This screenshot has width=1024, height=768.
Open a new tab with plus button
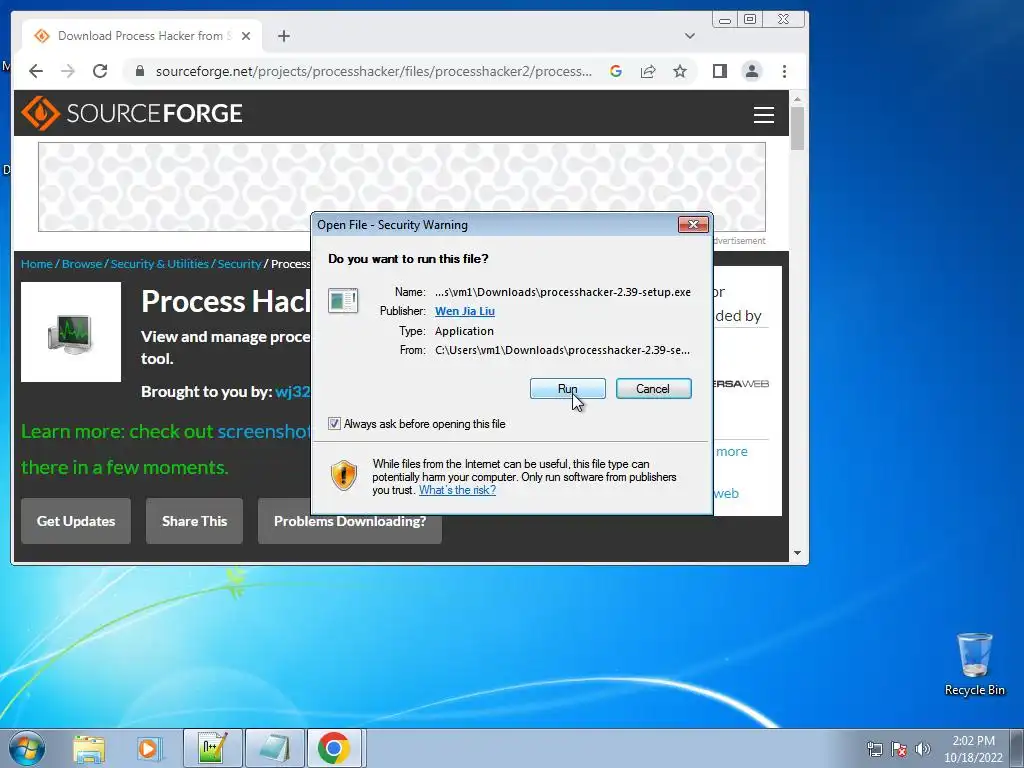tap(283, 36)
